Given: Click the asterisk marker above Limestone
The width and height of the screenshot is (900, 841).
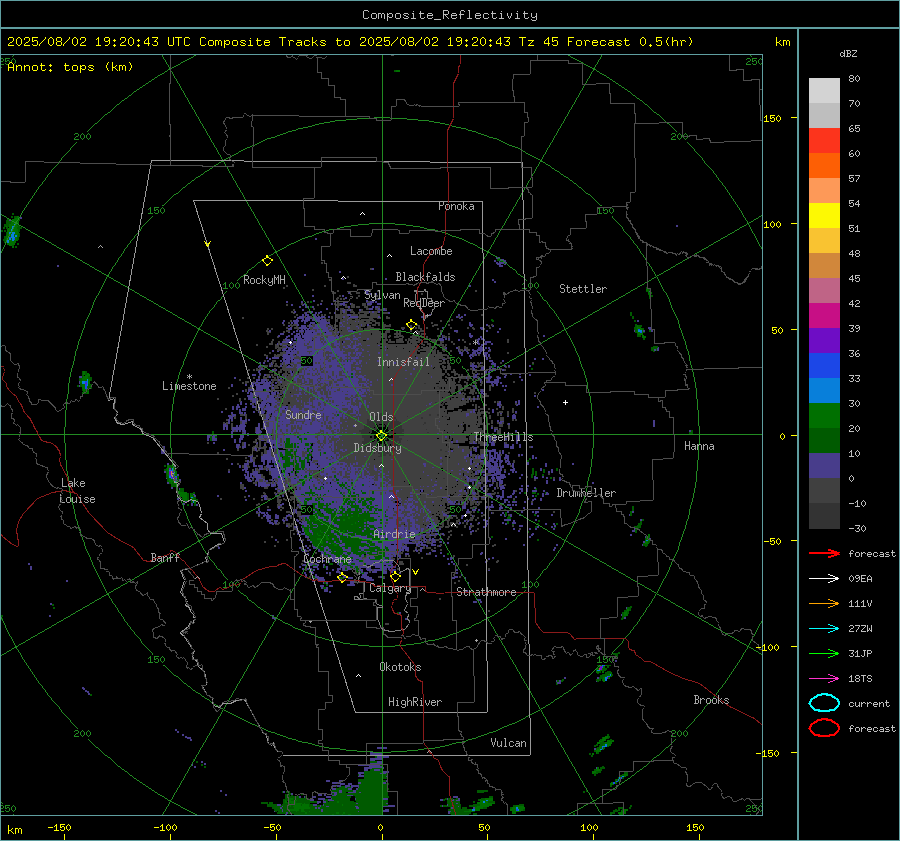Looking at the screenshot, I should 189,377.
